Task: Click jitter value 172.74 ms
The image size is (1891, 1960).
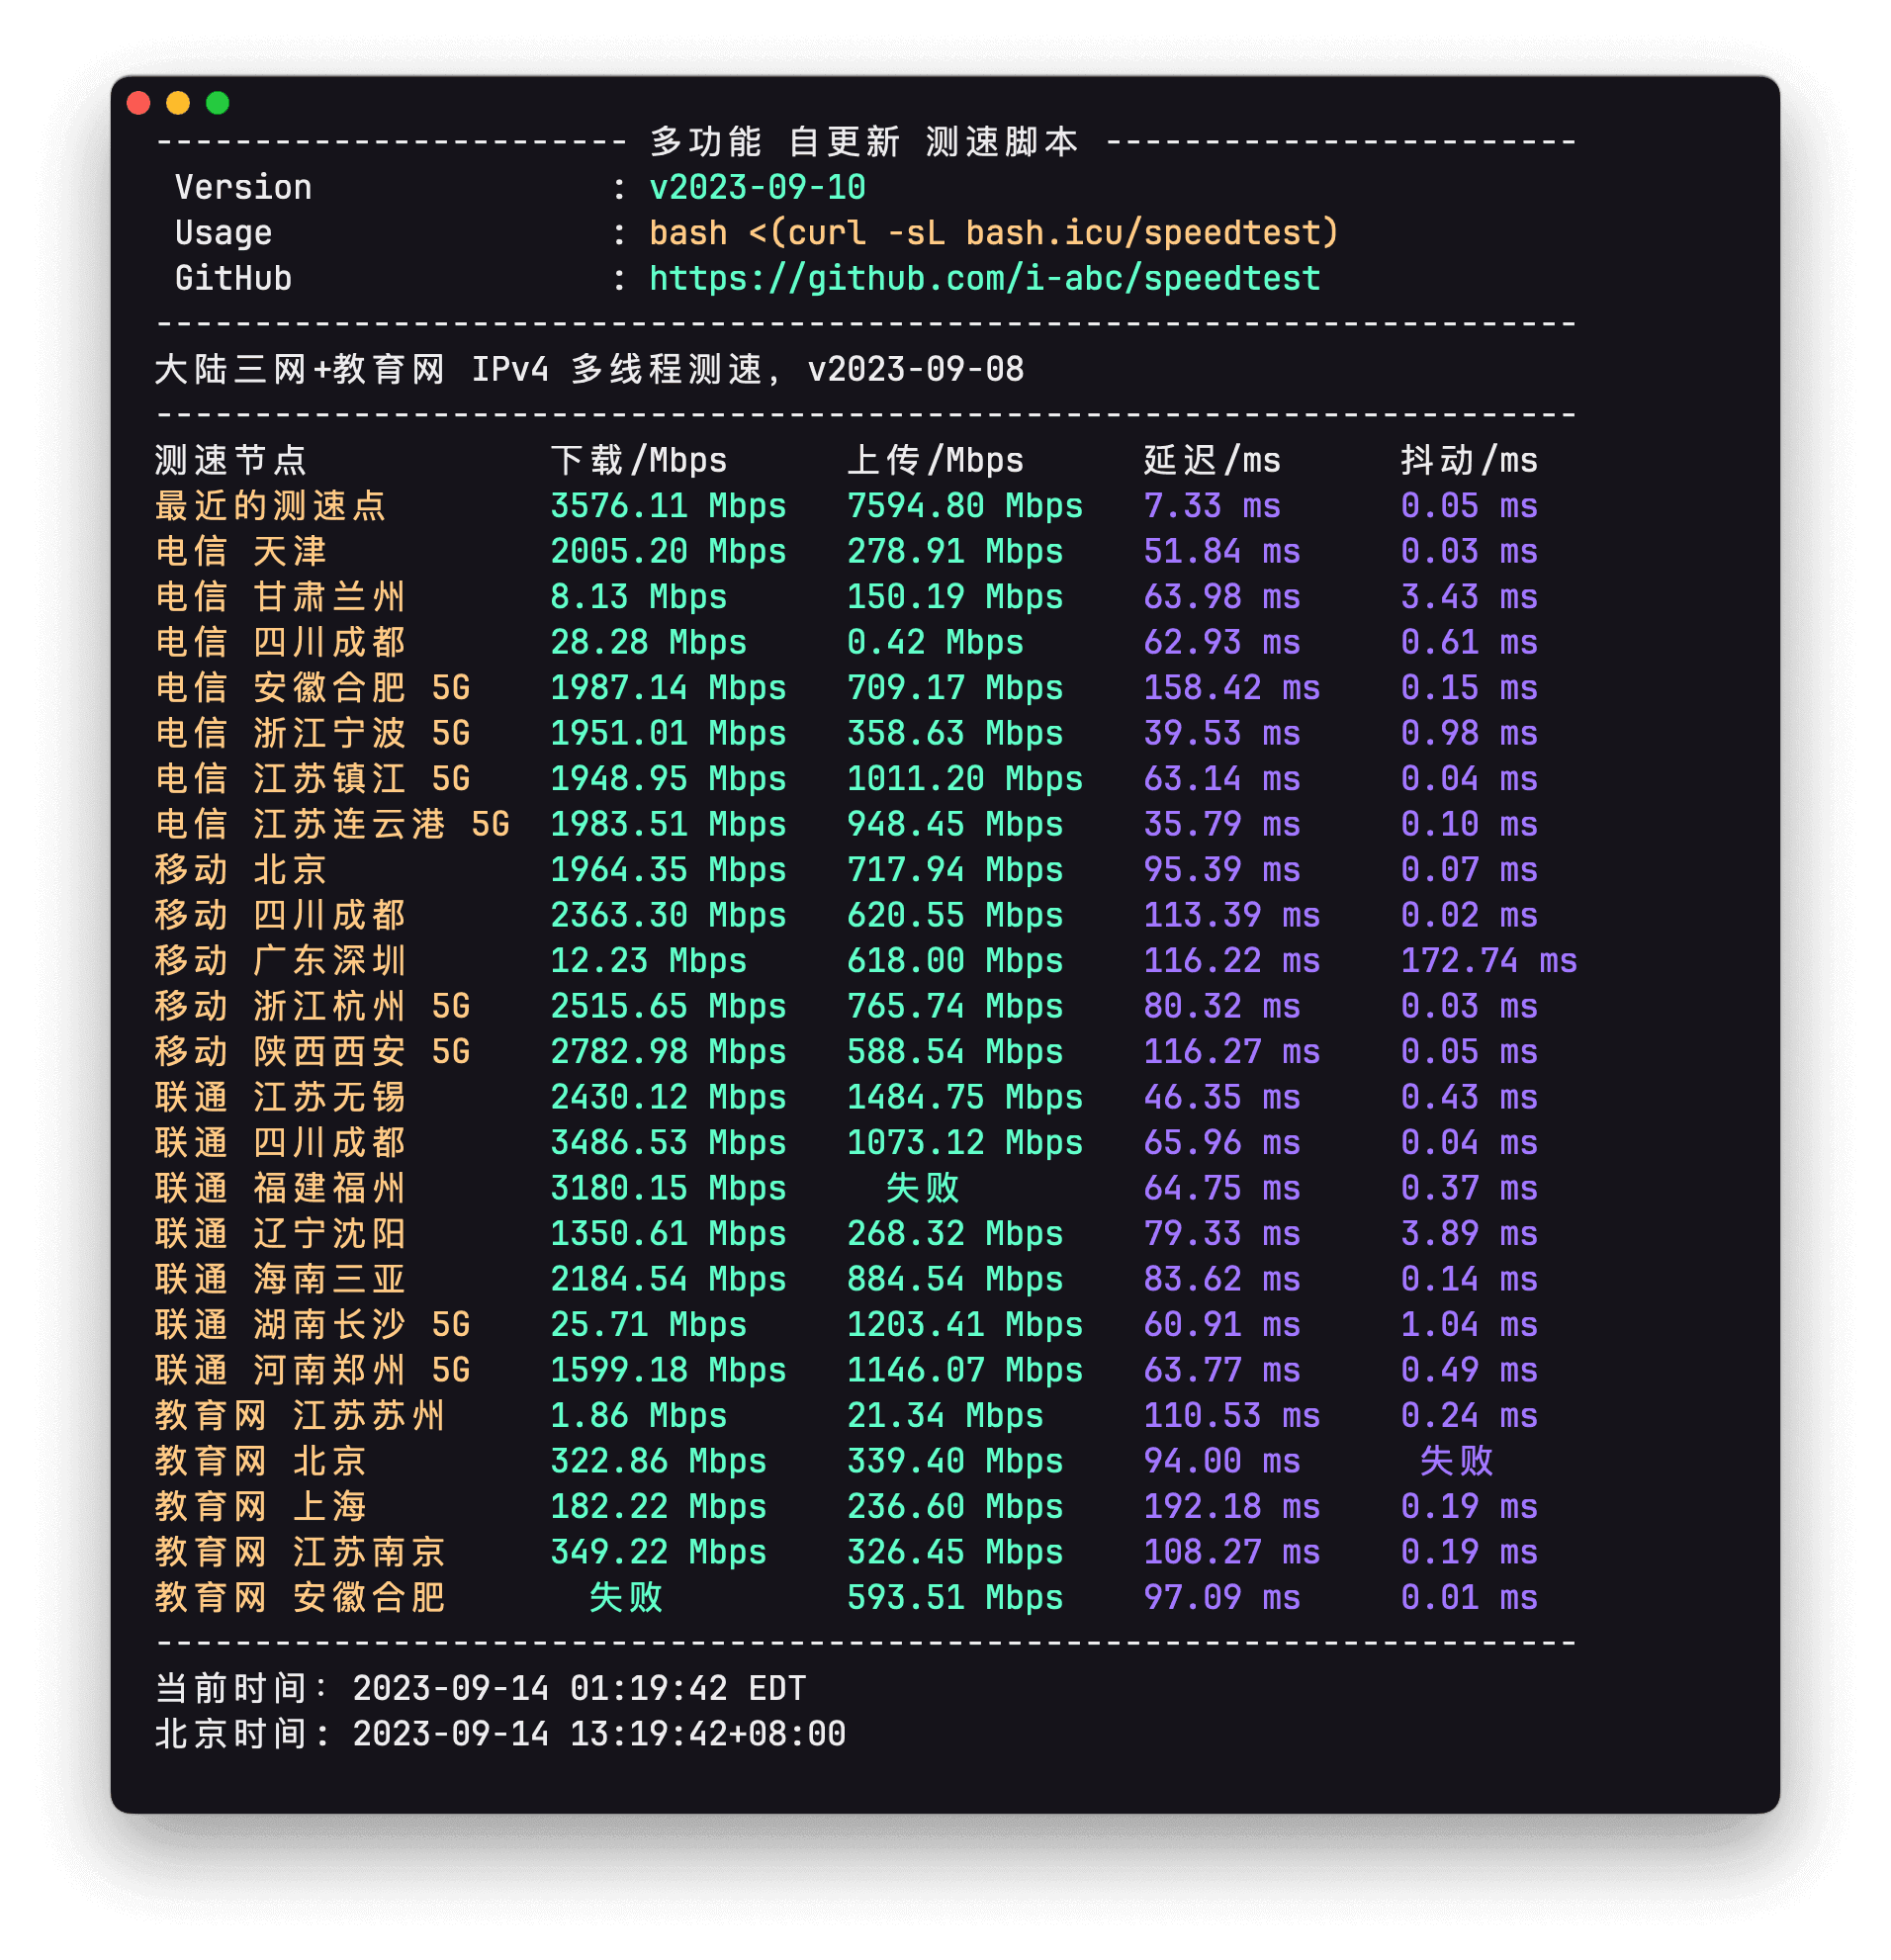Action: pyautogui.click(x=1489, y=961)
